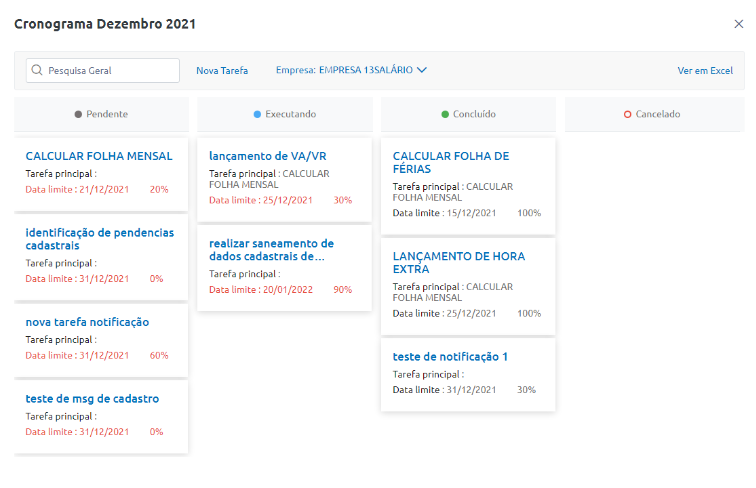Click the blue Executando status dot
The width and height of the screenshot is (756, 488).
point(257,115)
